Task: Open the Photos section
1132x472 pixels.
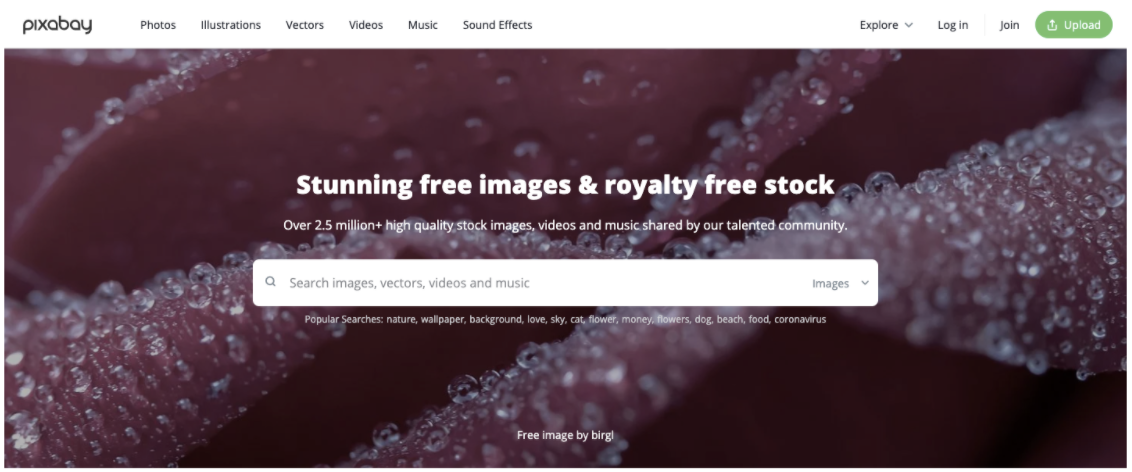Action: (x=158, y=25)
